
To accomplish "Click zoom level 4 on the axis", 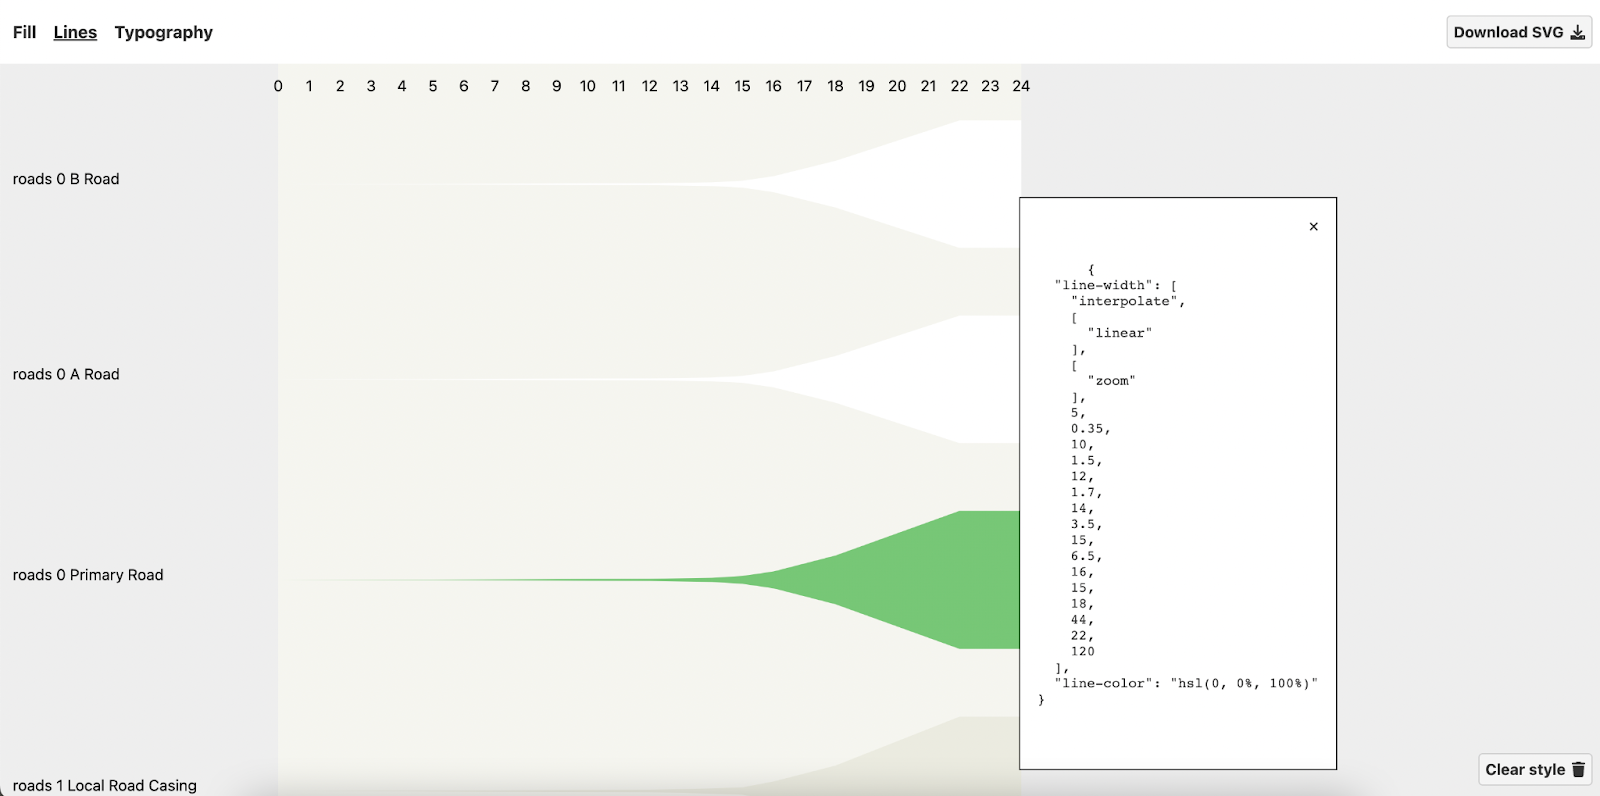I will 402,86.
